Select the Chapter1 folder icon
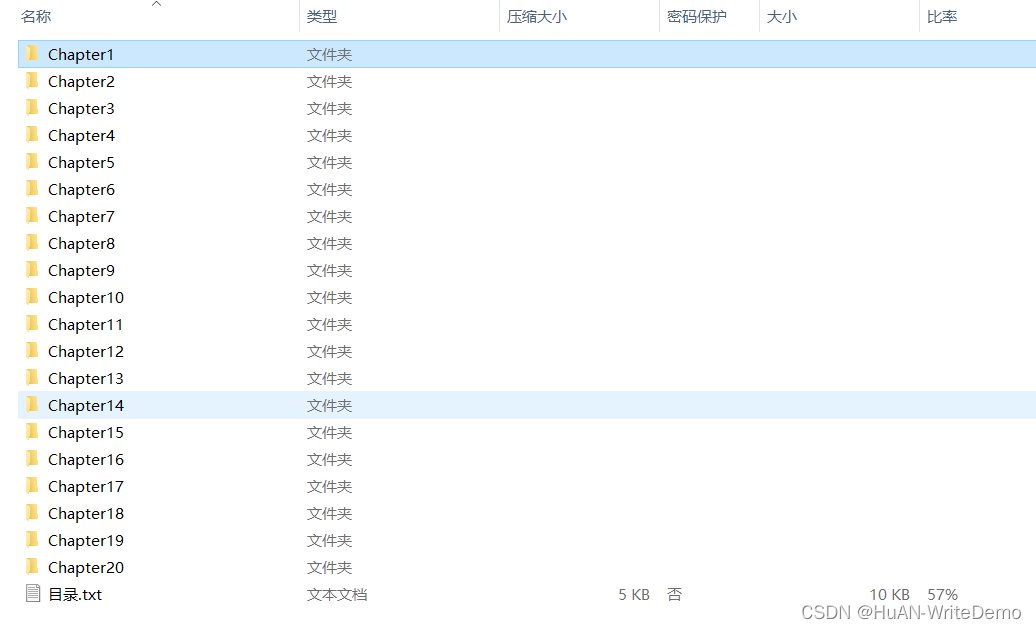Viewport: 1036px width, 629px height. pos(32,54)
